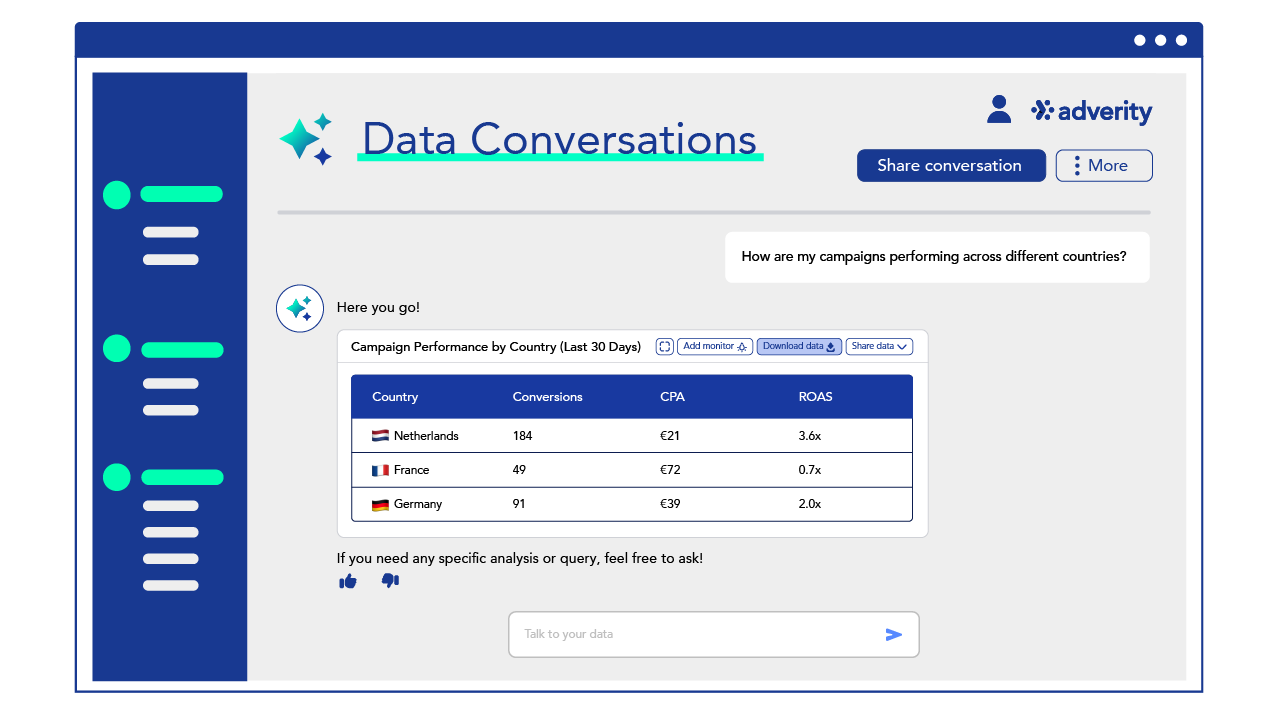Image resolution: width=1280 pixels, height=720 pixels.
Task: Give thumbs up feedback on the response
Action: (x=348, y=580)
